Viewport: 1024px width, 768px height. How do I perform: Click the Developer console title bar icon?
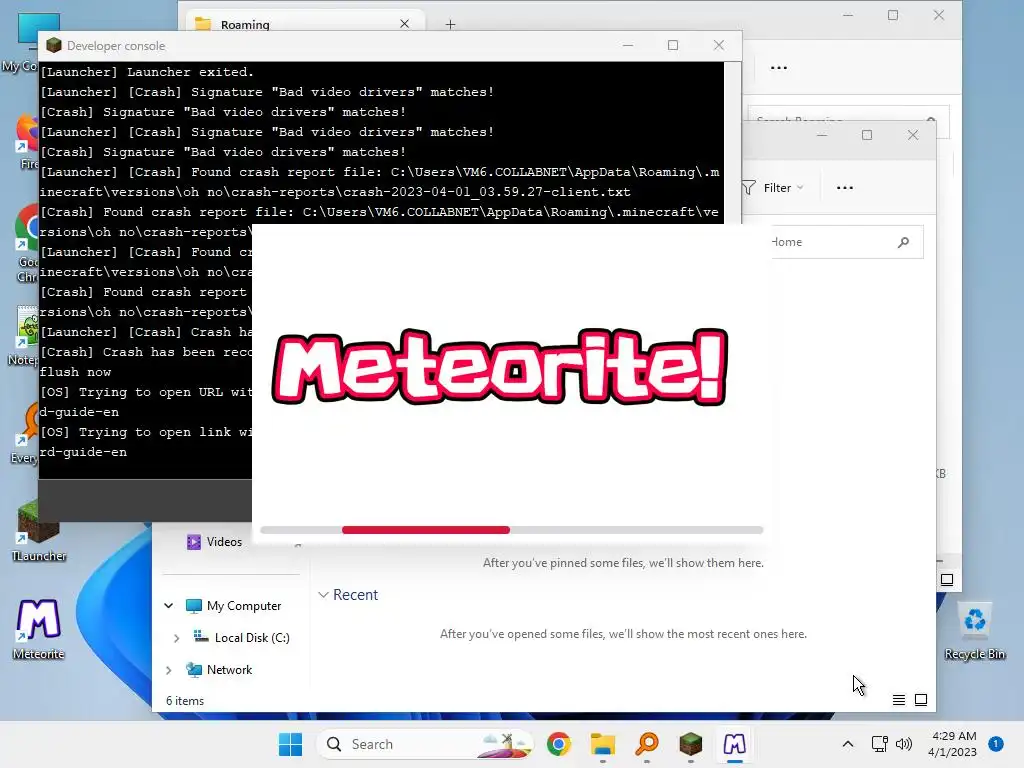(54, 45)
